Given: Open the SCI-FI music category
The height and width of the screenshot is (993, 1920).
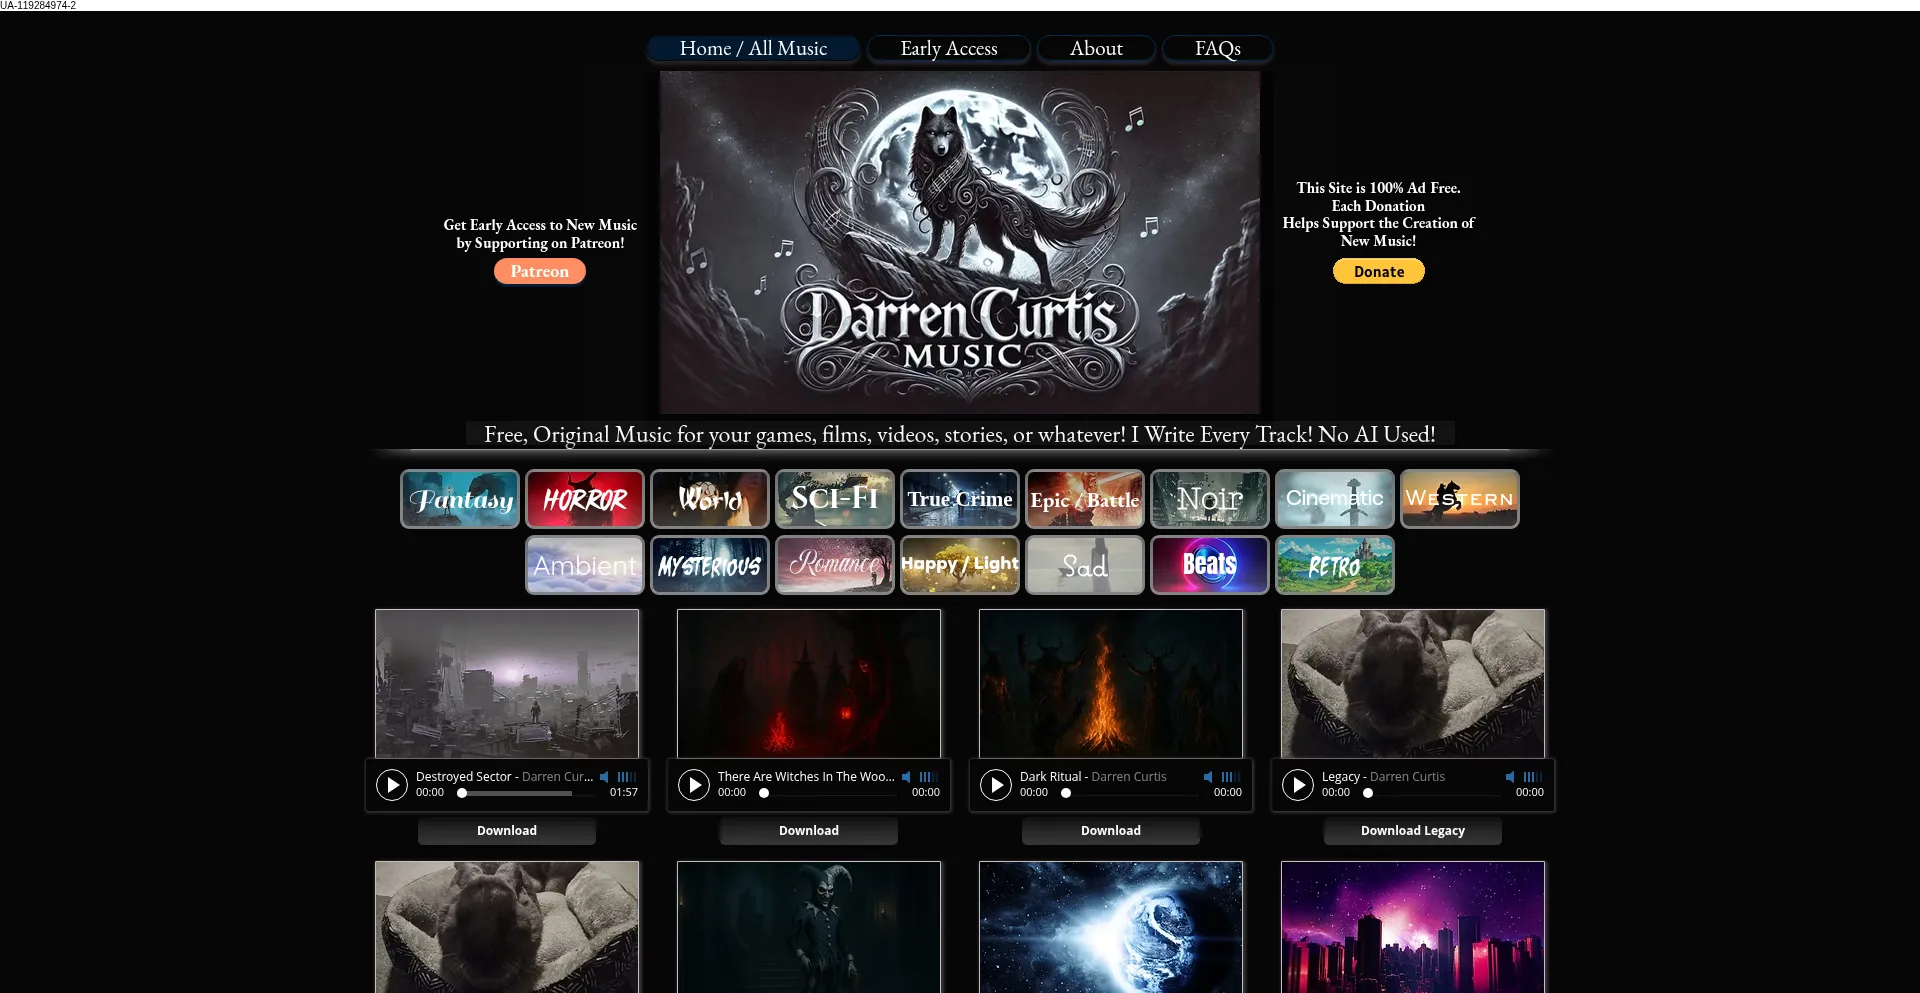Looking at the screenshot, I should coord(834,498).
